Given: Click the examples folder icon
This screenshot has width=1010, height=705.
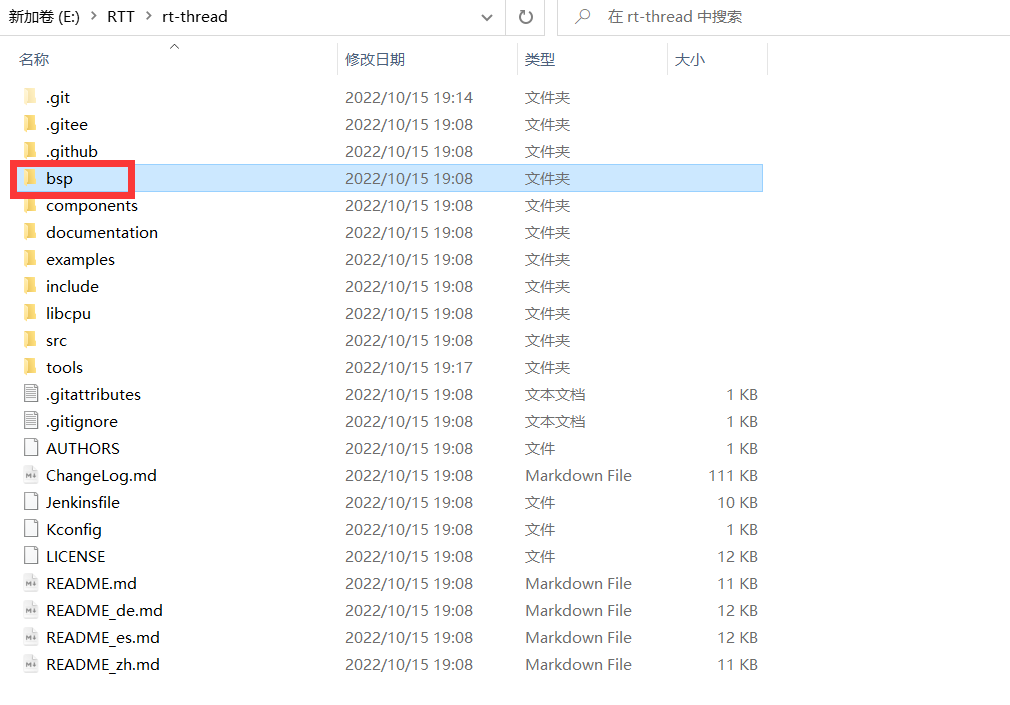Looking at the screenshot, I should tap(30, 259).
